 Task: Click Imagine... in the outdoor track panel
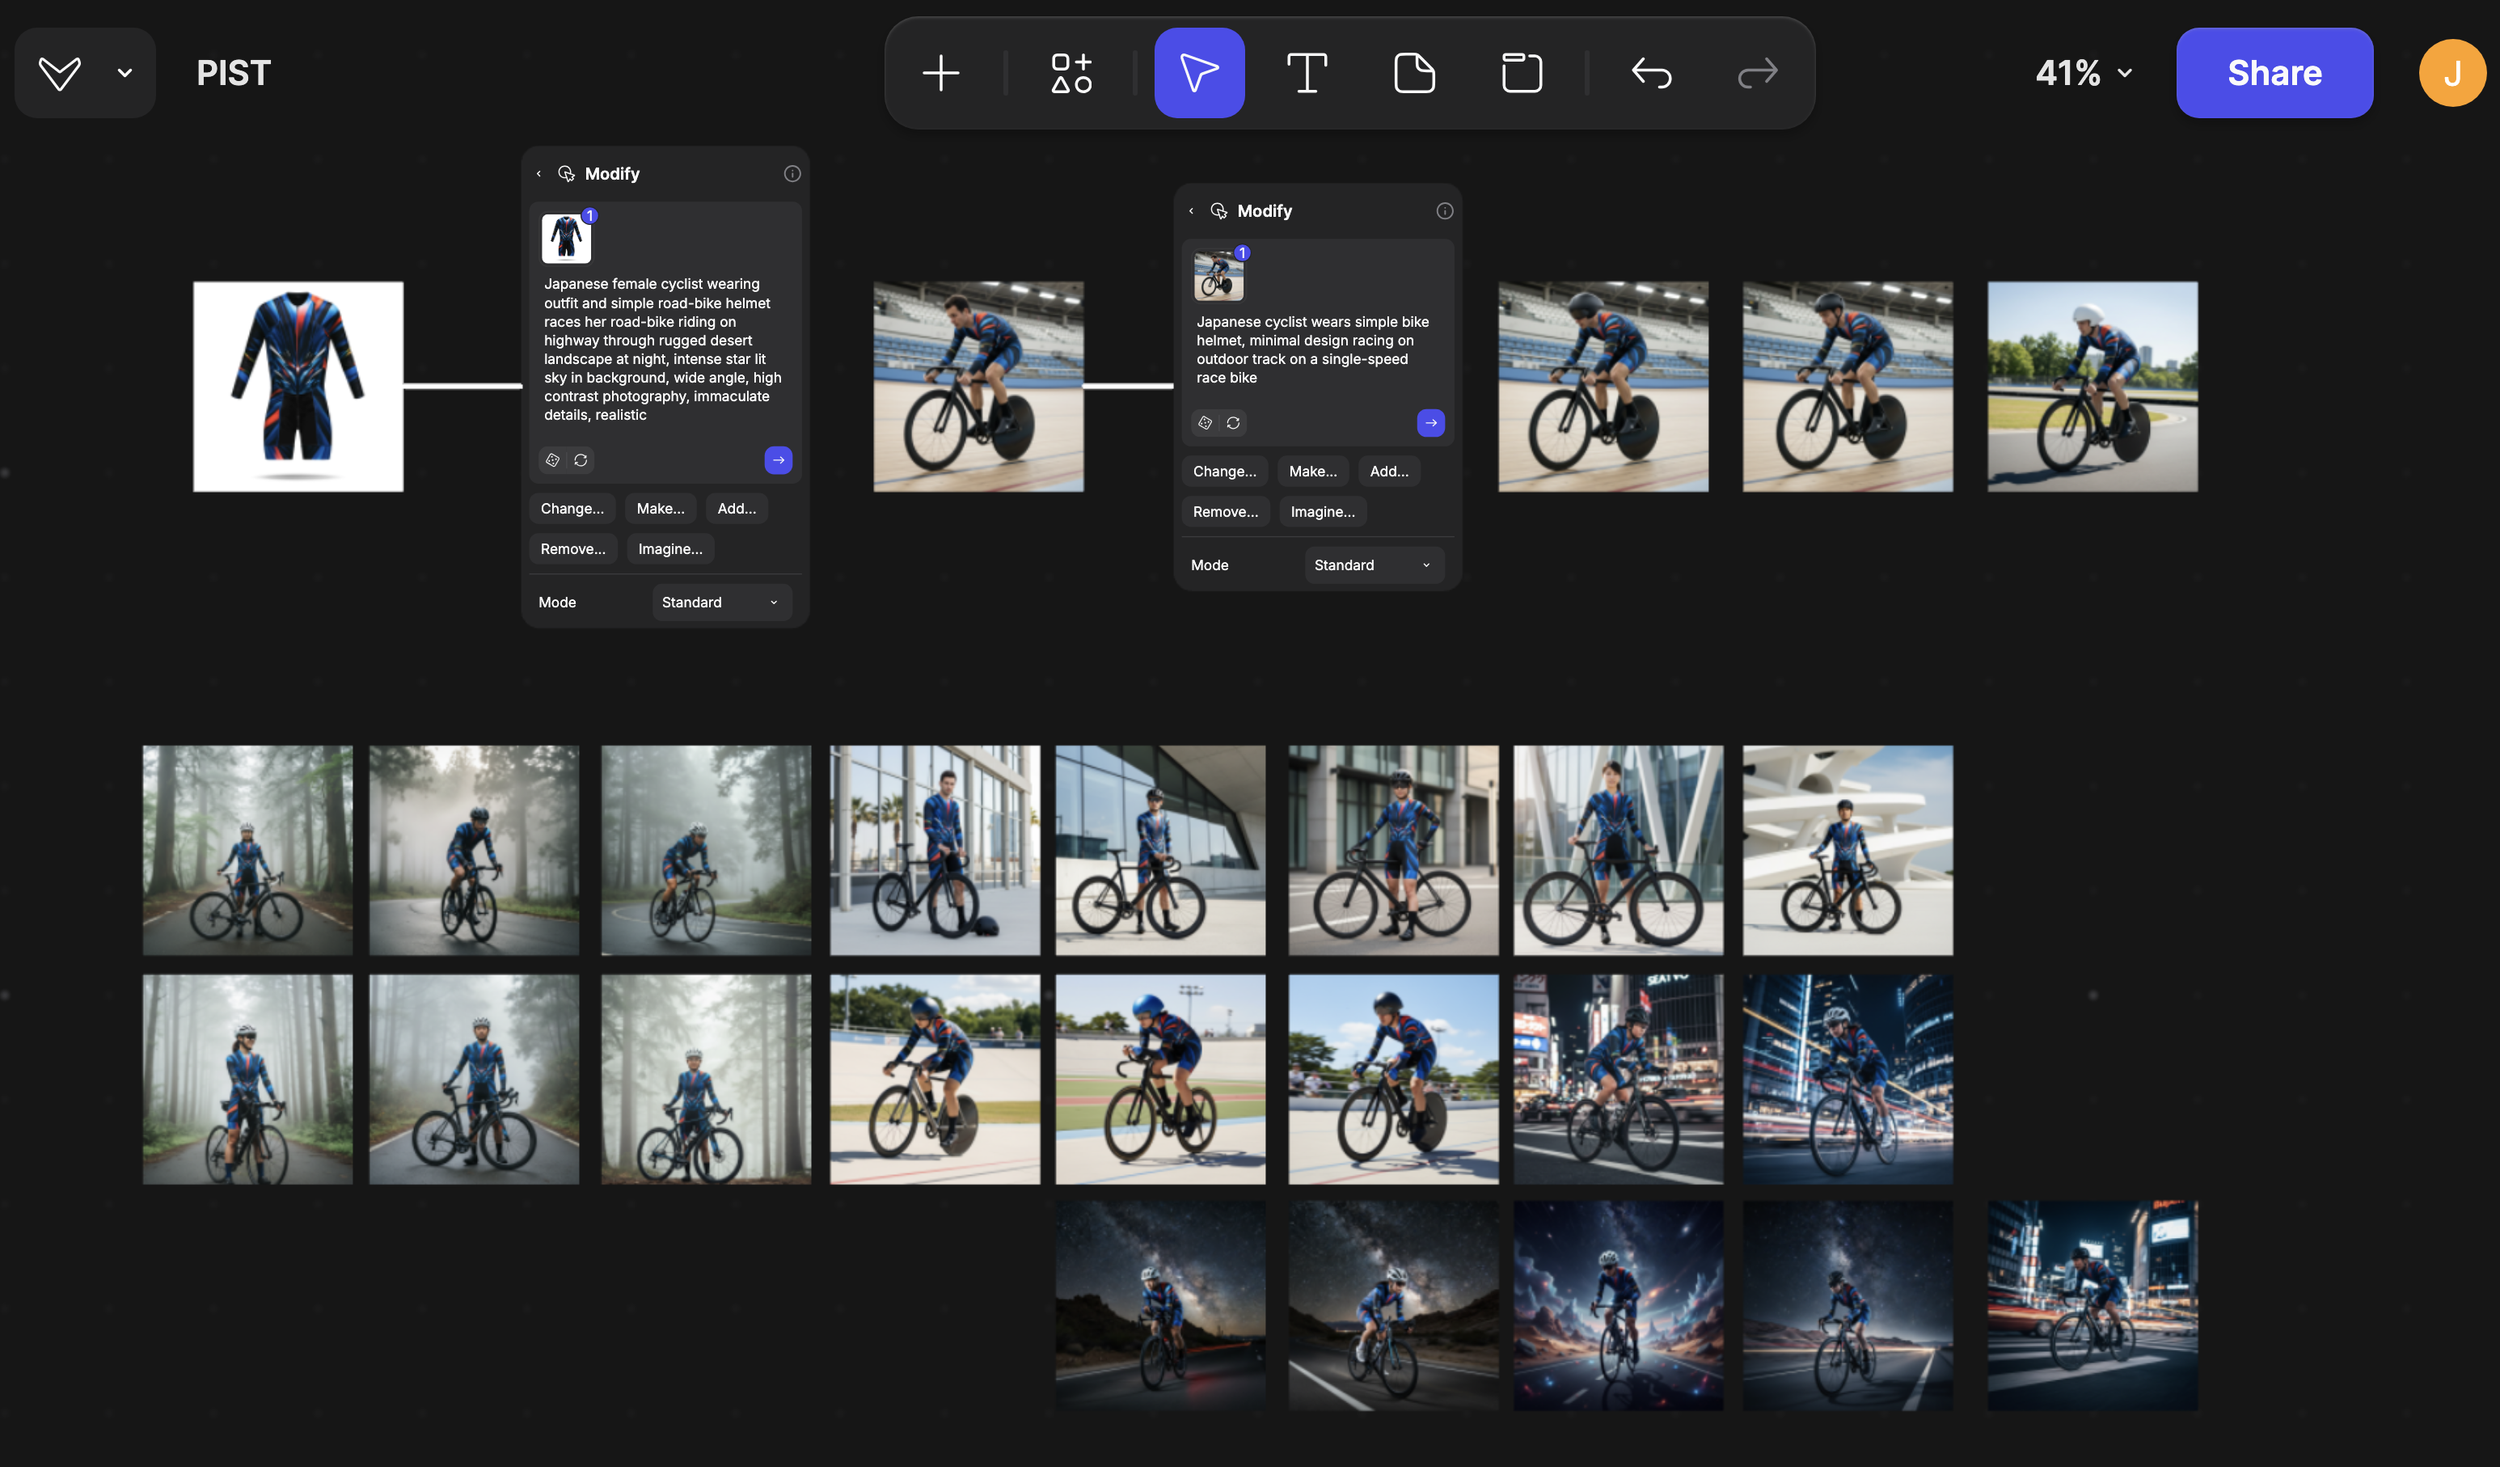(x=1323, y=512)
